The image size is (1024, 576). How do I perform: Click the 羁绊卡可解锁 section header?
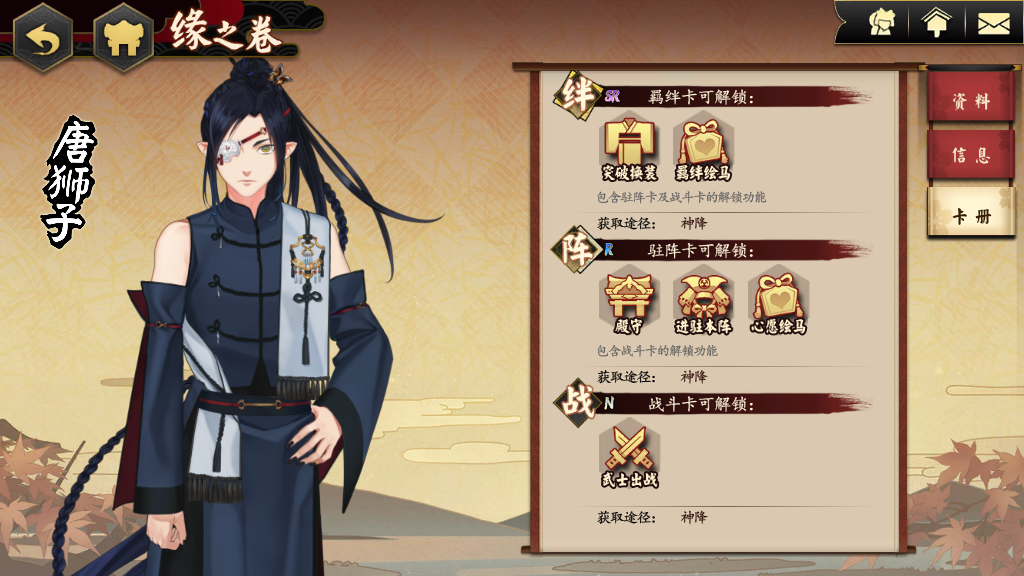[x=701, y=97]
